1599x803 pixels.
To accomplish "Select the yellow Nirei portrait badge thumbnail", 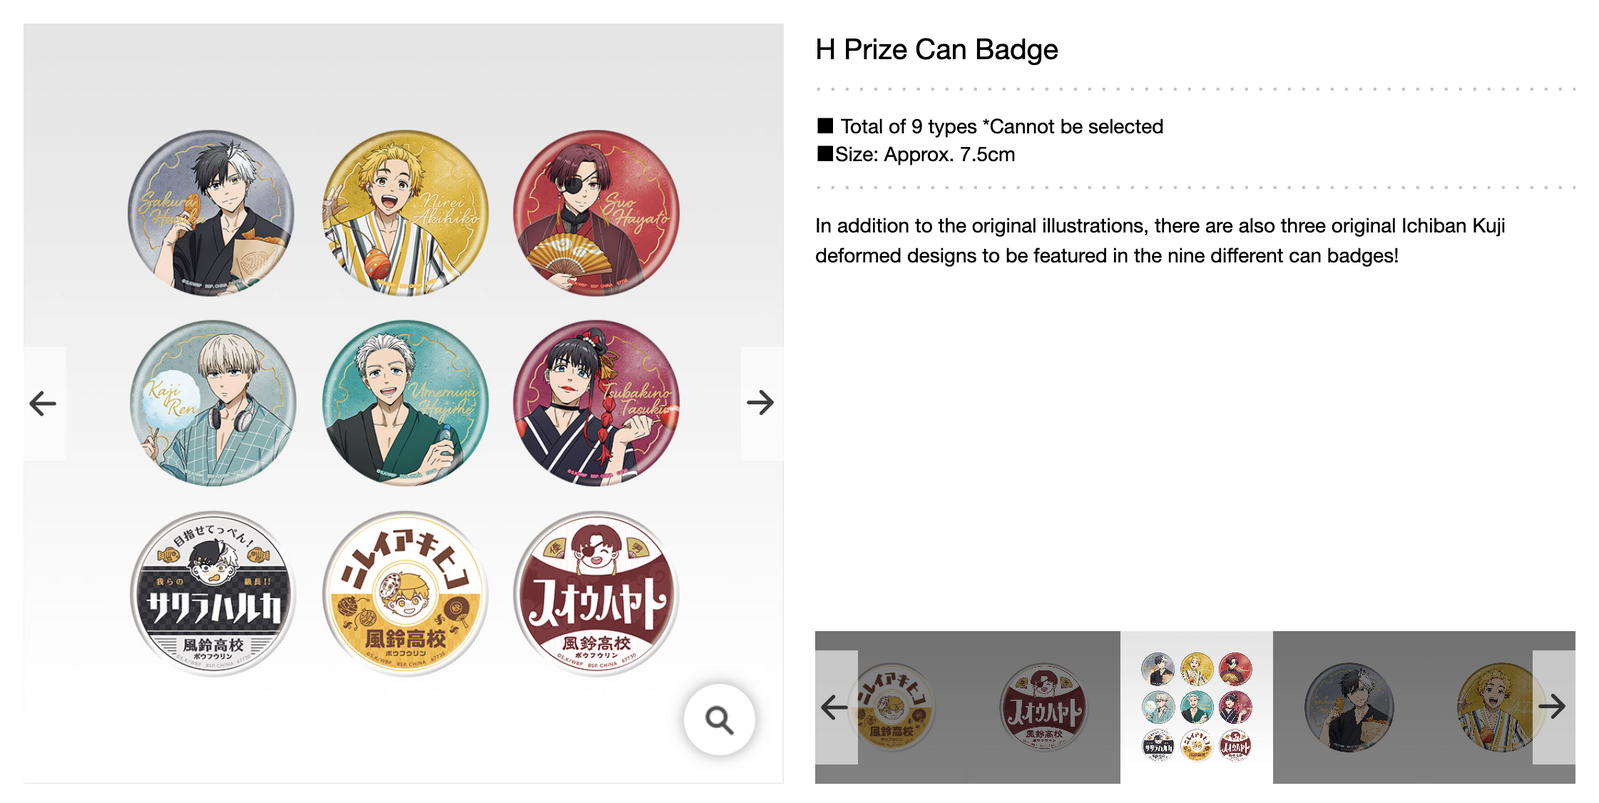I will 1496,707.
